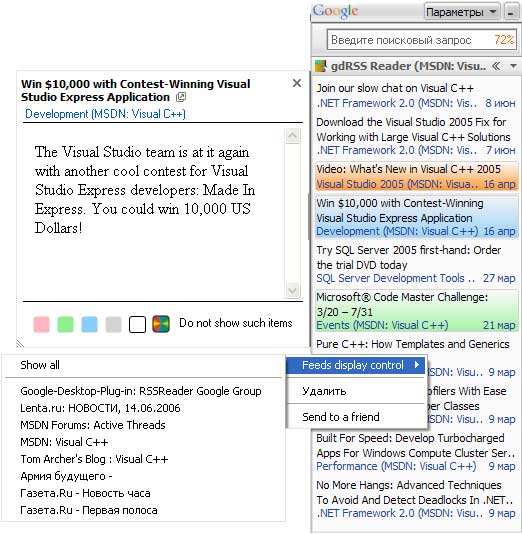This screenshot has height=534, width=522.
Task: Open the Параметры dropdown
Action: pos(462,13)
